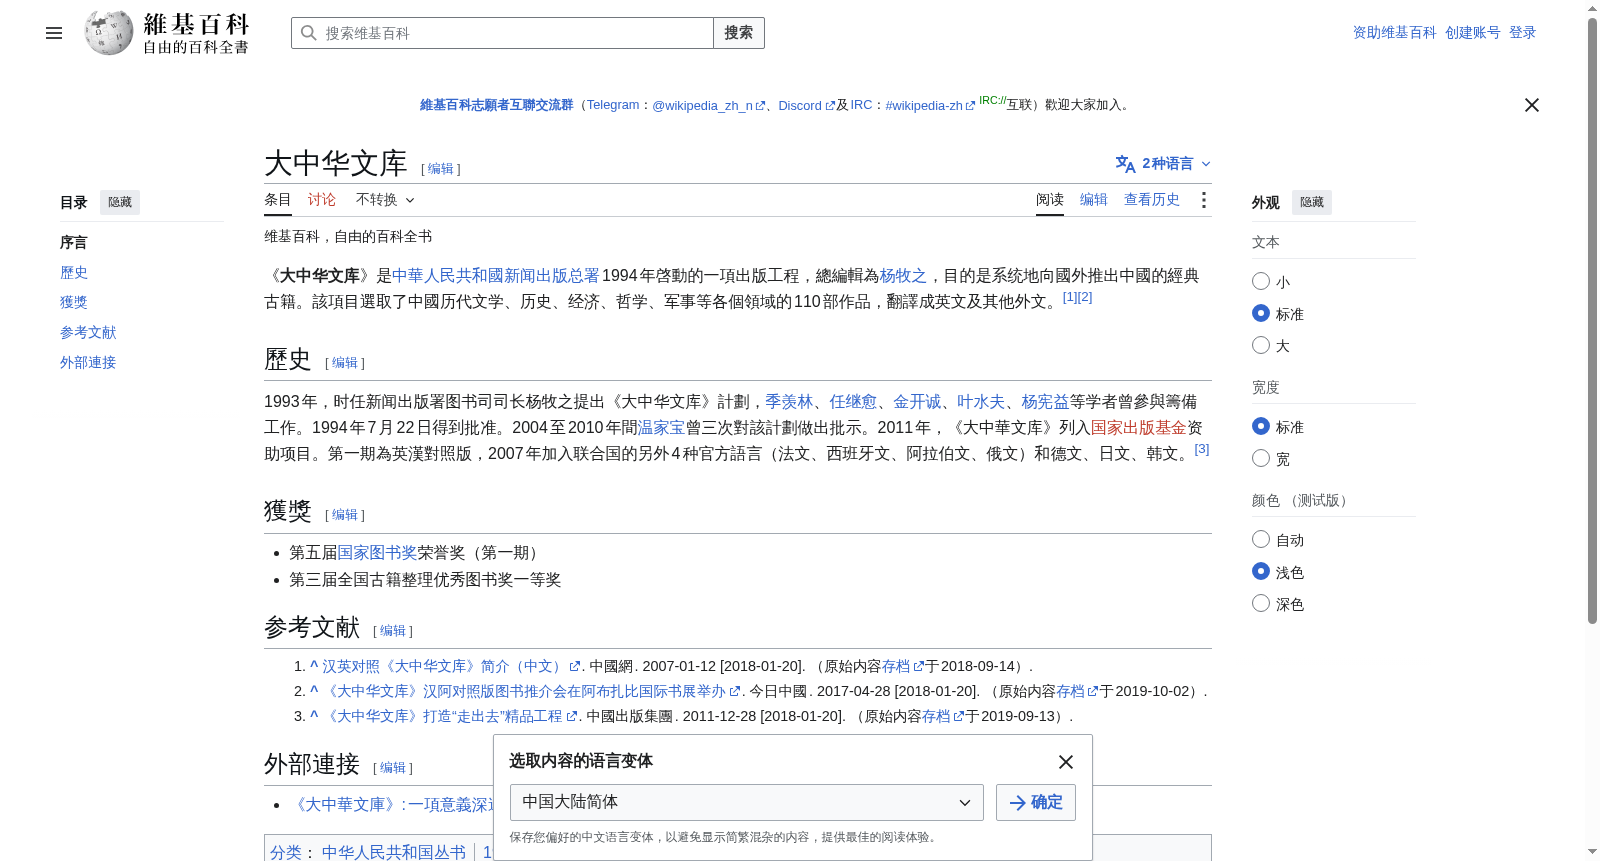Click external link icon in reference 1
1600x861 pixels.
click(x=575, y=667)
